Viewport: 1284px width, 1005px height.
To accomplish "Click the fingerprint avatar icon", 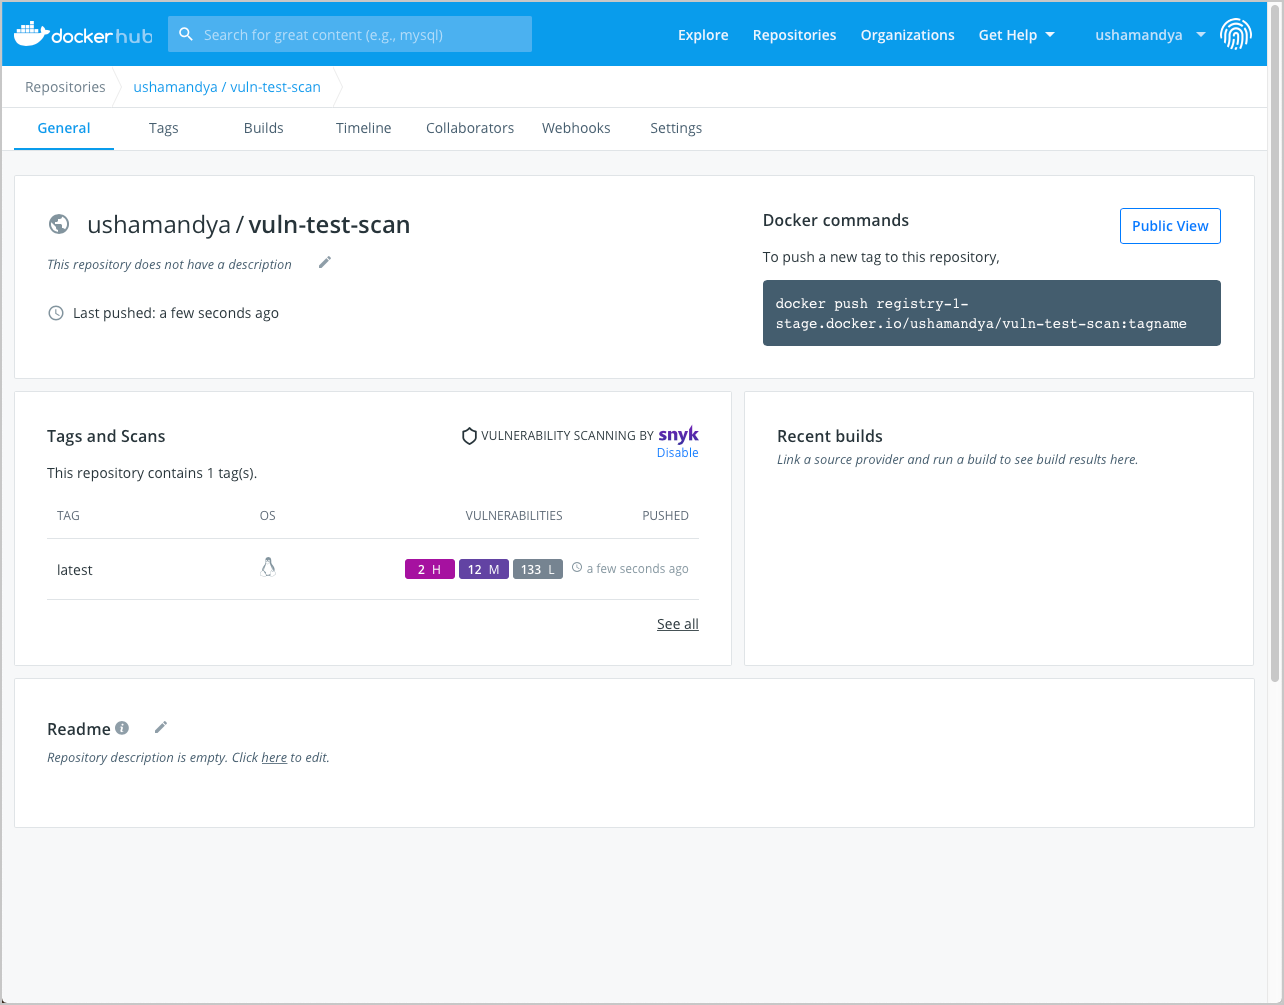I will tap(1236, 35).
